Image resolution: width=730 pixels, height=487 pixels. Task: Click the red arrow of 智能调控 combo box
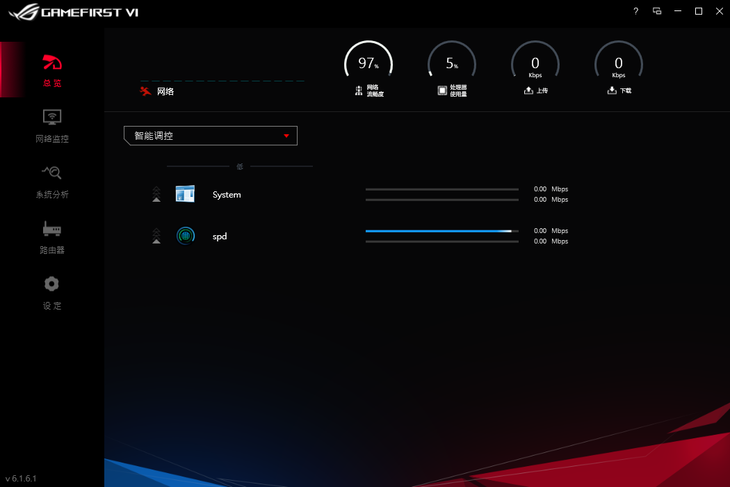(286, 136)
